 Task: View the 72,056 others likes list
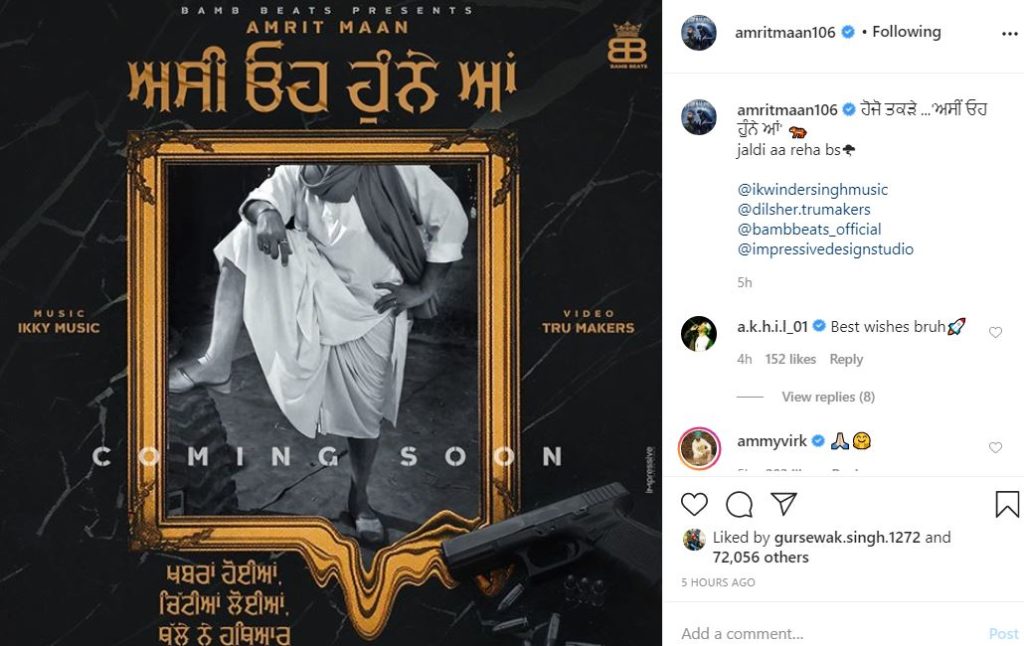pyautogui.click(x=761, y=557)
